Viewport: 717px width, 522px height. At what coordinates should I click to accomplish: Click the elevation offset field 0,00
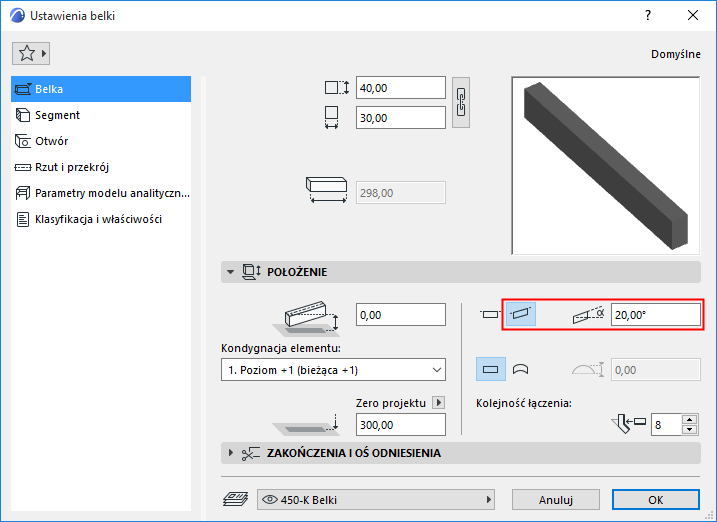pos(401,315)
